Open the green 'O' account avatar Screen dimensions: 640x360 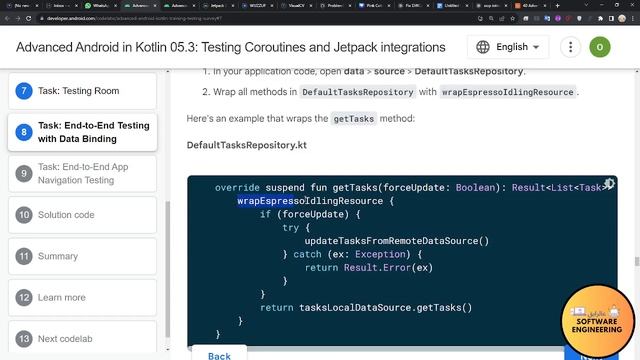pos(600,47)
